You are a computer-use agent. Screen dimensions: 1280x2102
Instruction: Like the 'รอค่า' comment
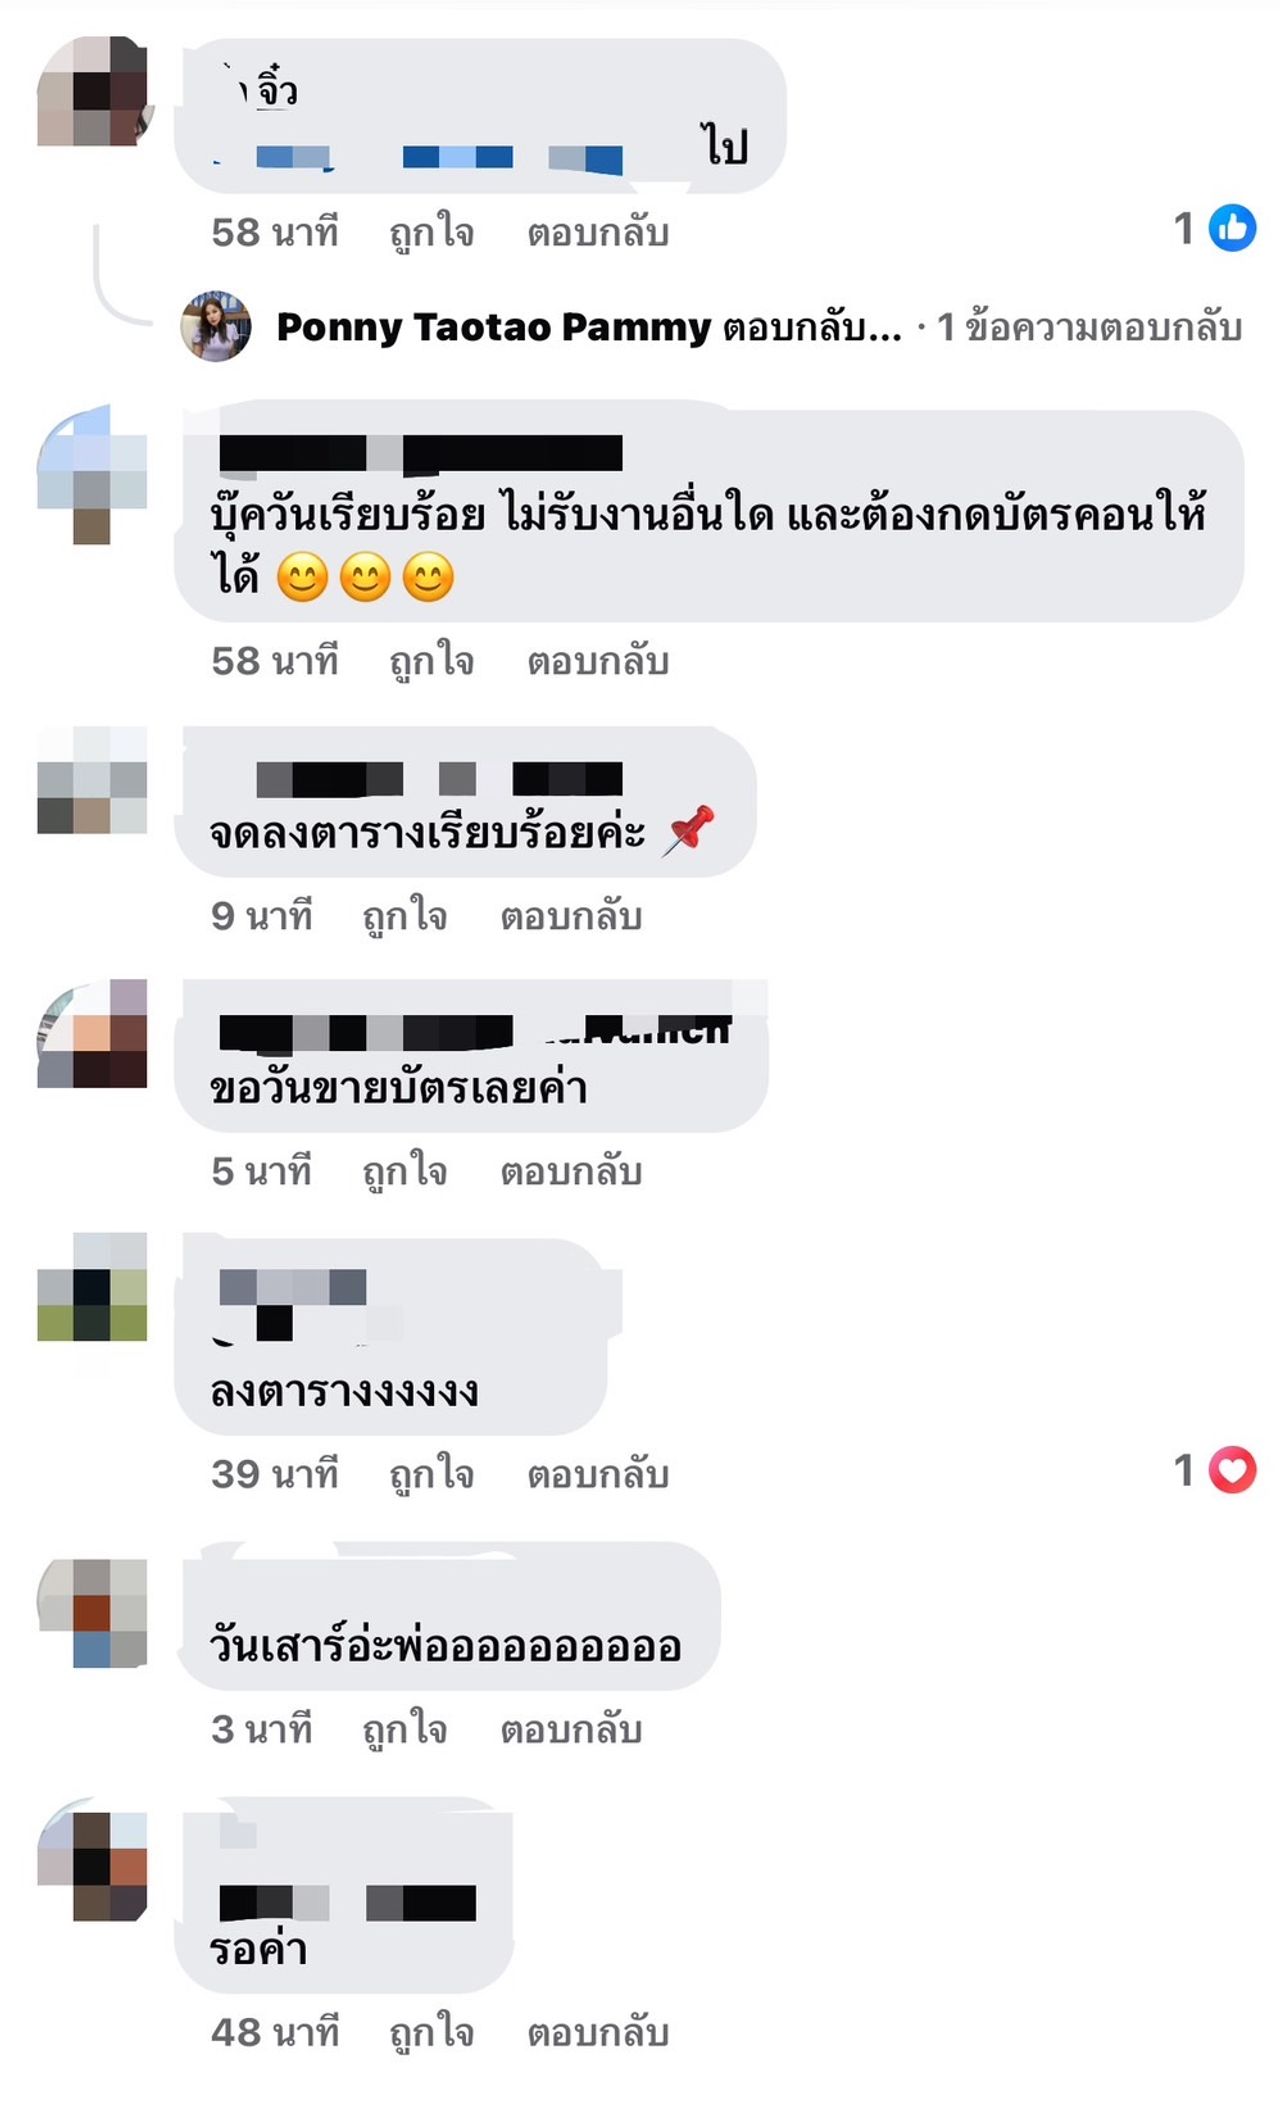tap(431, 2033)
